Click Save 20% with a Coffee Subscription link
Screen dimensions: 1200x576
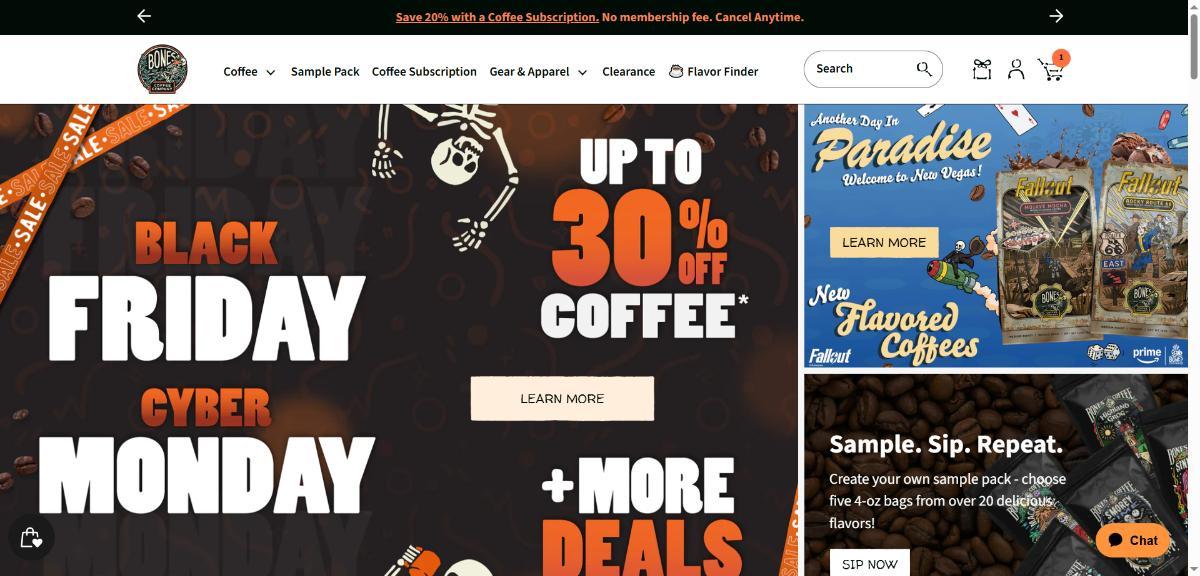(497, 17)
